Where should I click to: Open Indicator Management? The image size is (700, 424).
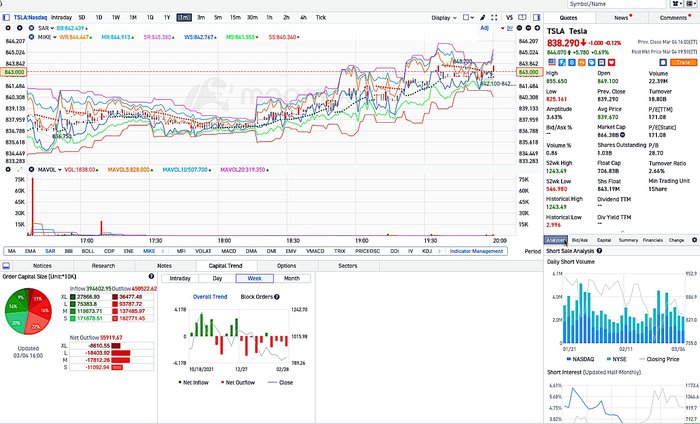476,251
